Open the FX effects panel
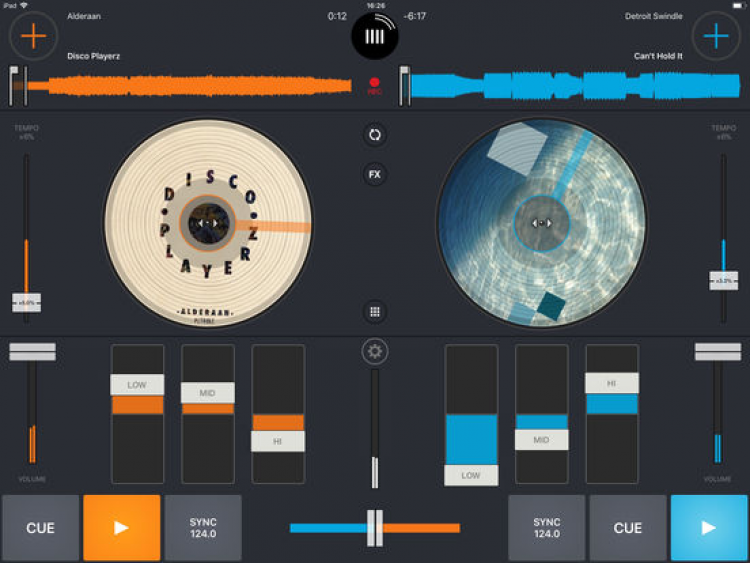 coord(375,175)
